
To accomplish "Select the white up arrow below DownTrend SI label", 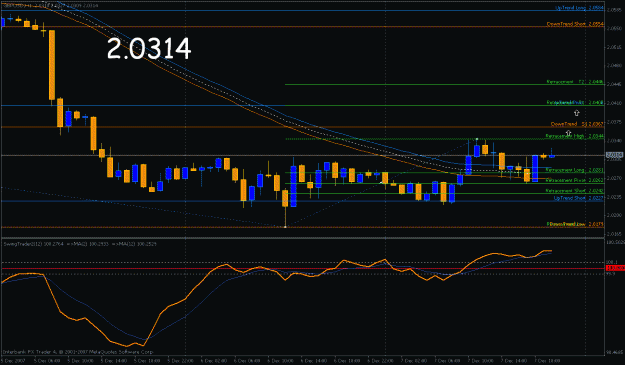I will (568, 133).
